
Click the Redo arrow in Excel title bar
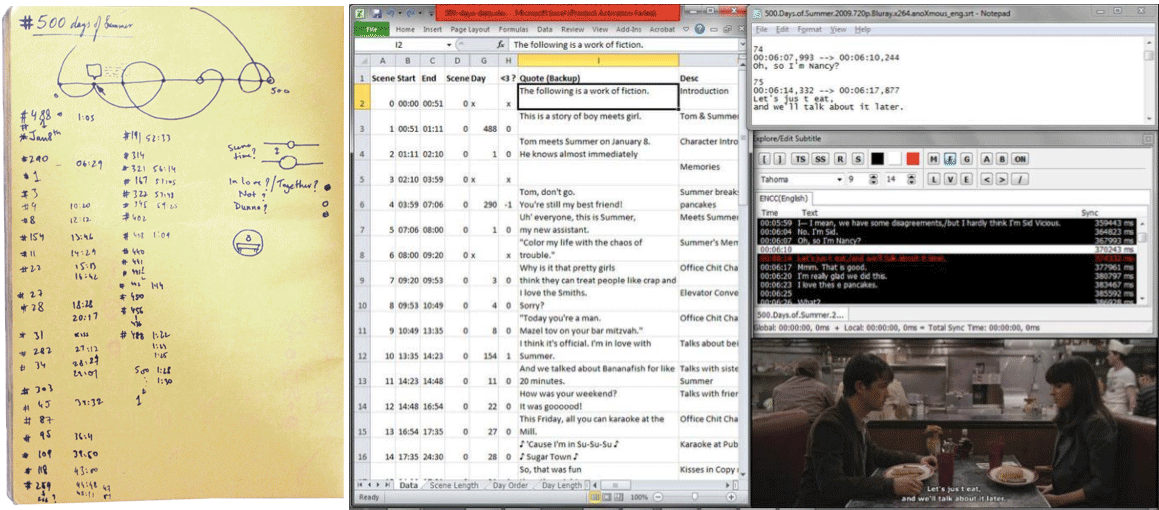[x=410, y=13]
